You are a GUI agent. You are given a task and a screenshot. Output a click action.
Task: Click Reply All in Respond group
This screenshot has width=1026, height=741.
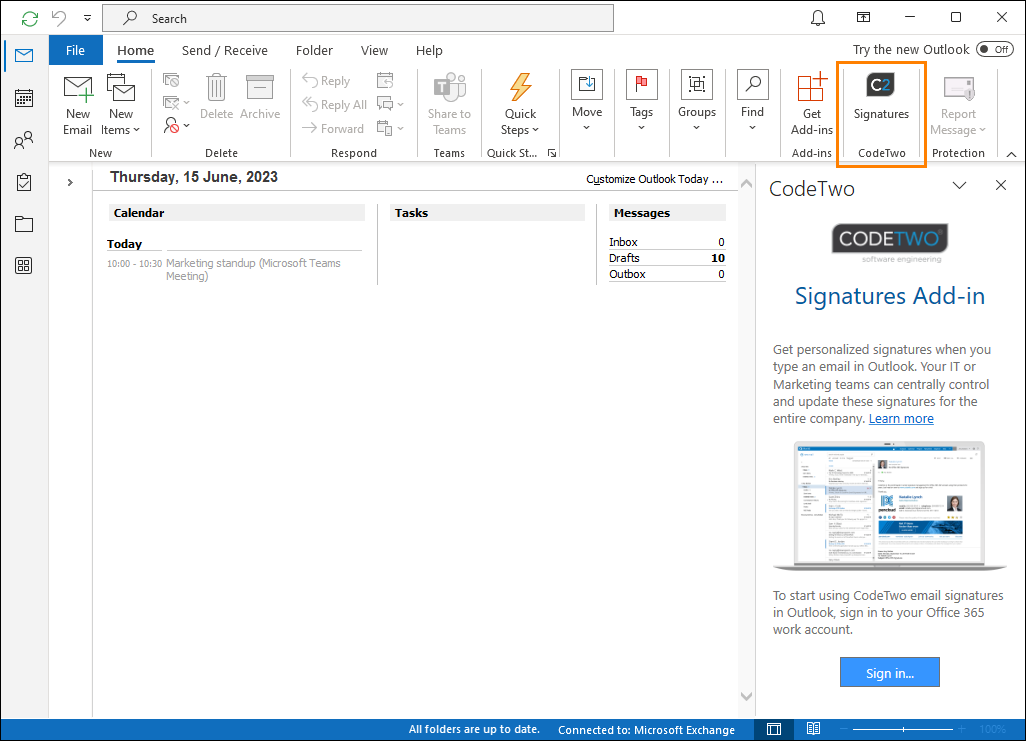pos(334,105)
